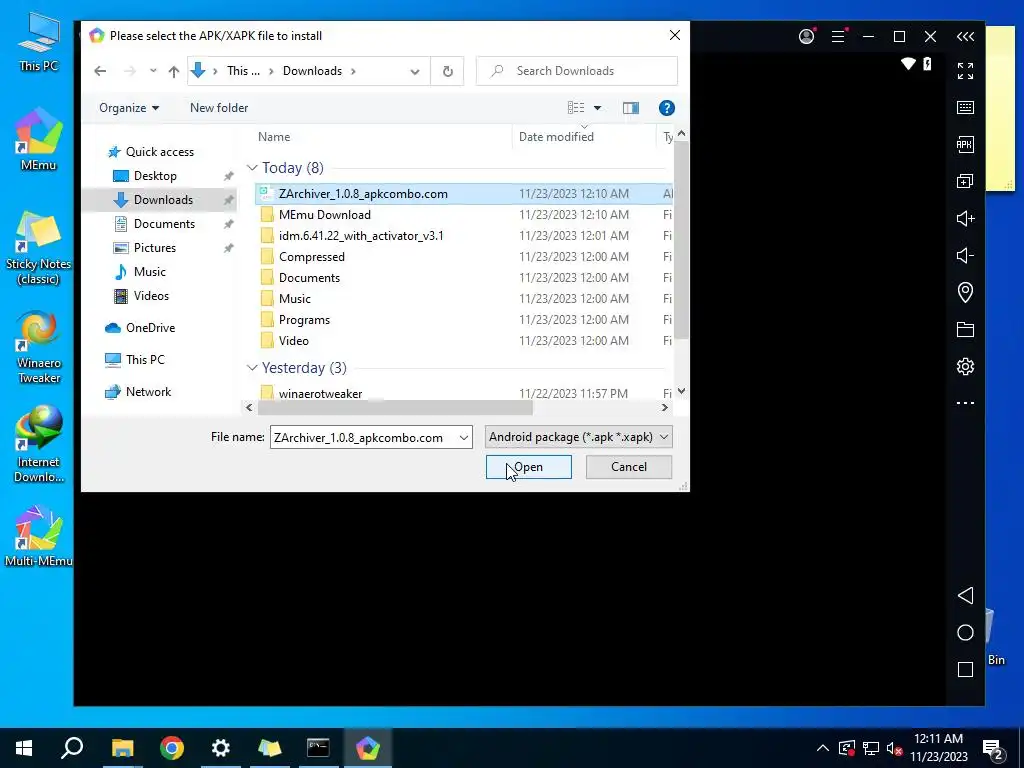1024x768 pixels.
Task: Click the File name text field
Action: 364,438
